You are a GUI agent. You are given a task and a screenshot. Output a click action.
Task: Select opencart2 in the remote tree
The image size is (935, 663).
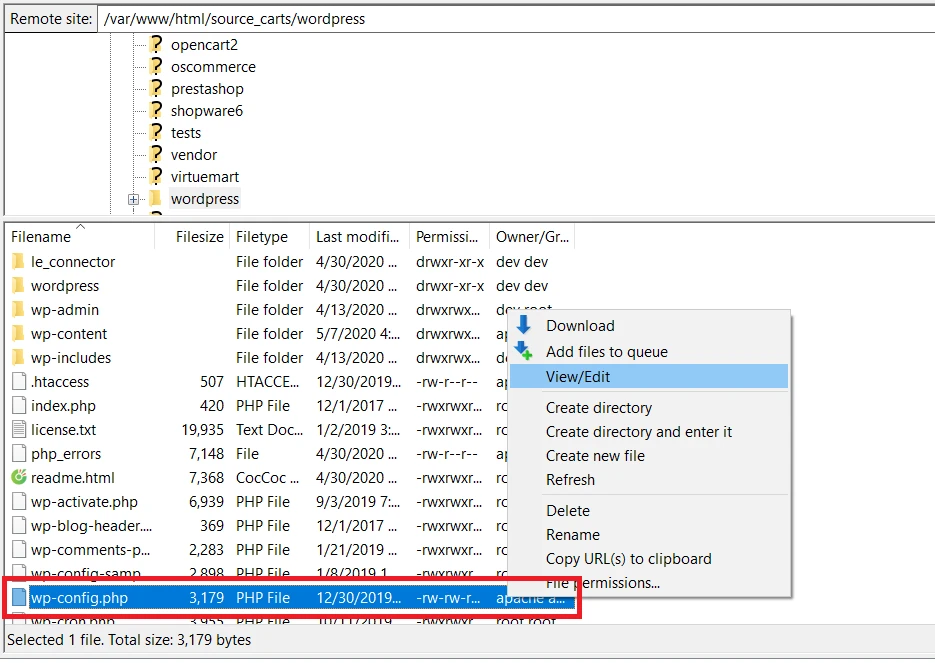pyautogui.click(x=204, y=45)
